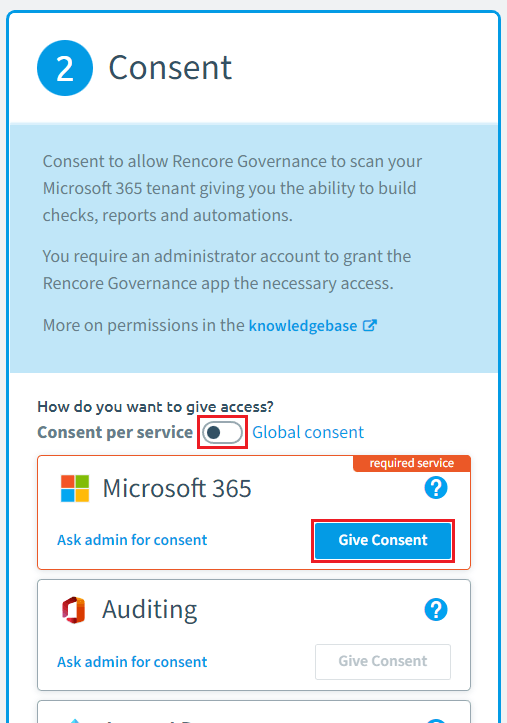Give consent for Microsoft 365
The image size is (507, 723).
pyautogui.click(x=383, y=540)
